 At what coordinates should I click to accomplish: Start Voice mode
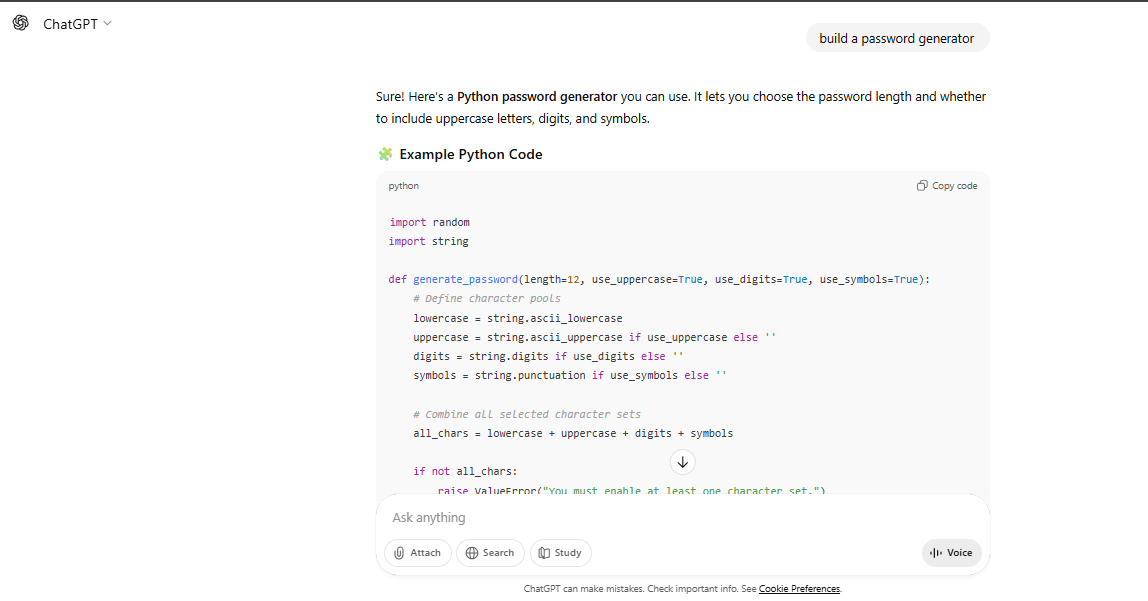click(951, 553)
